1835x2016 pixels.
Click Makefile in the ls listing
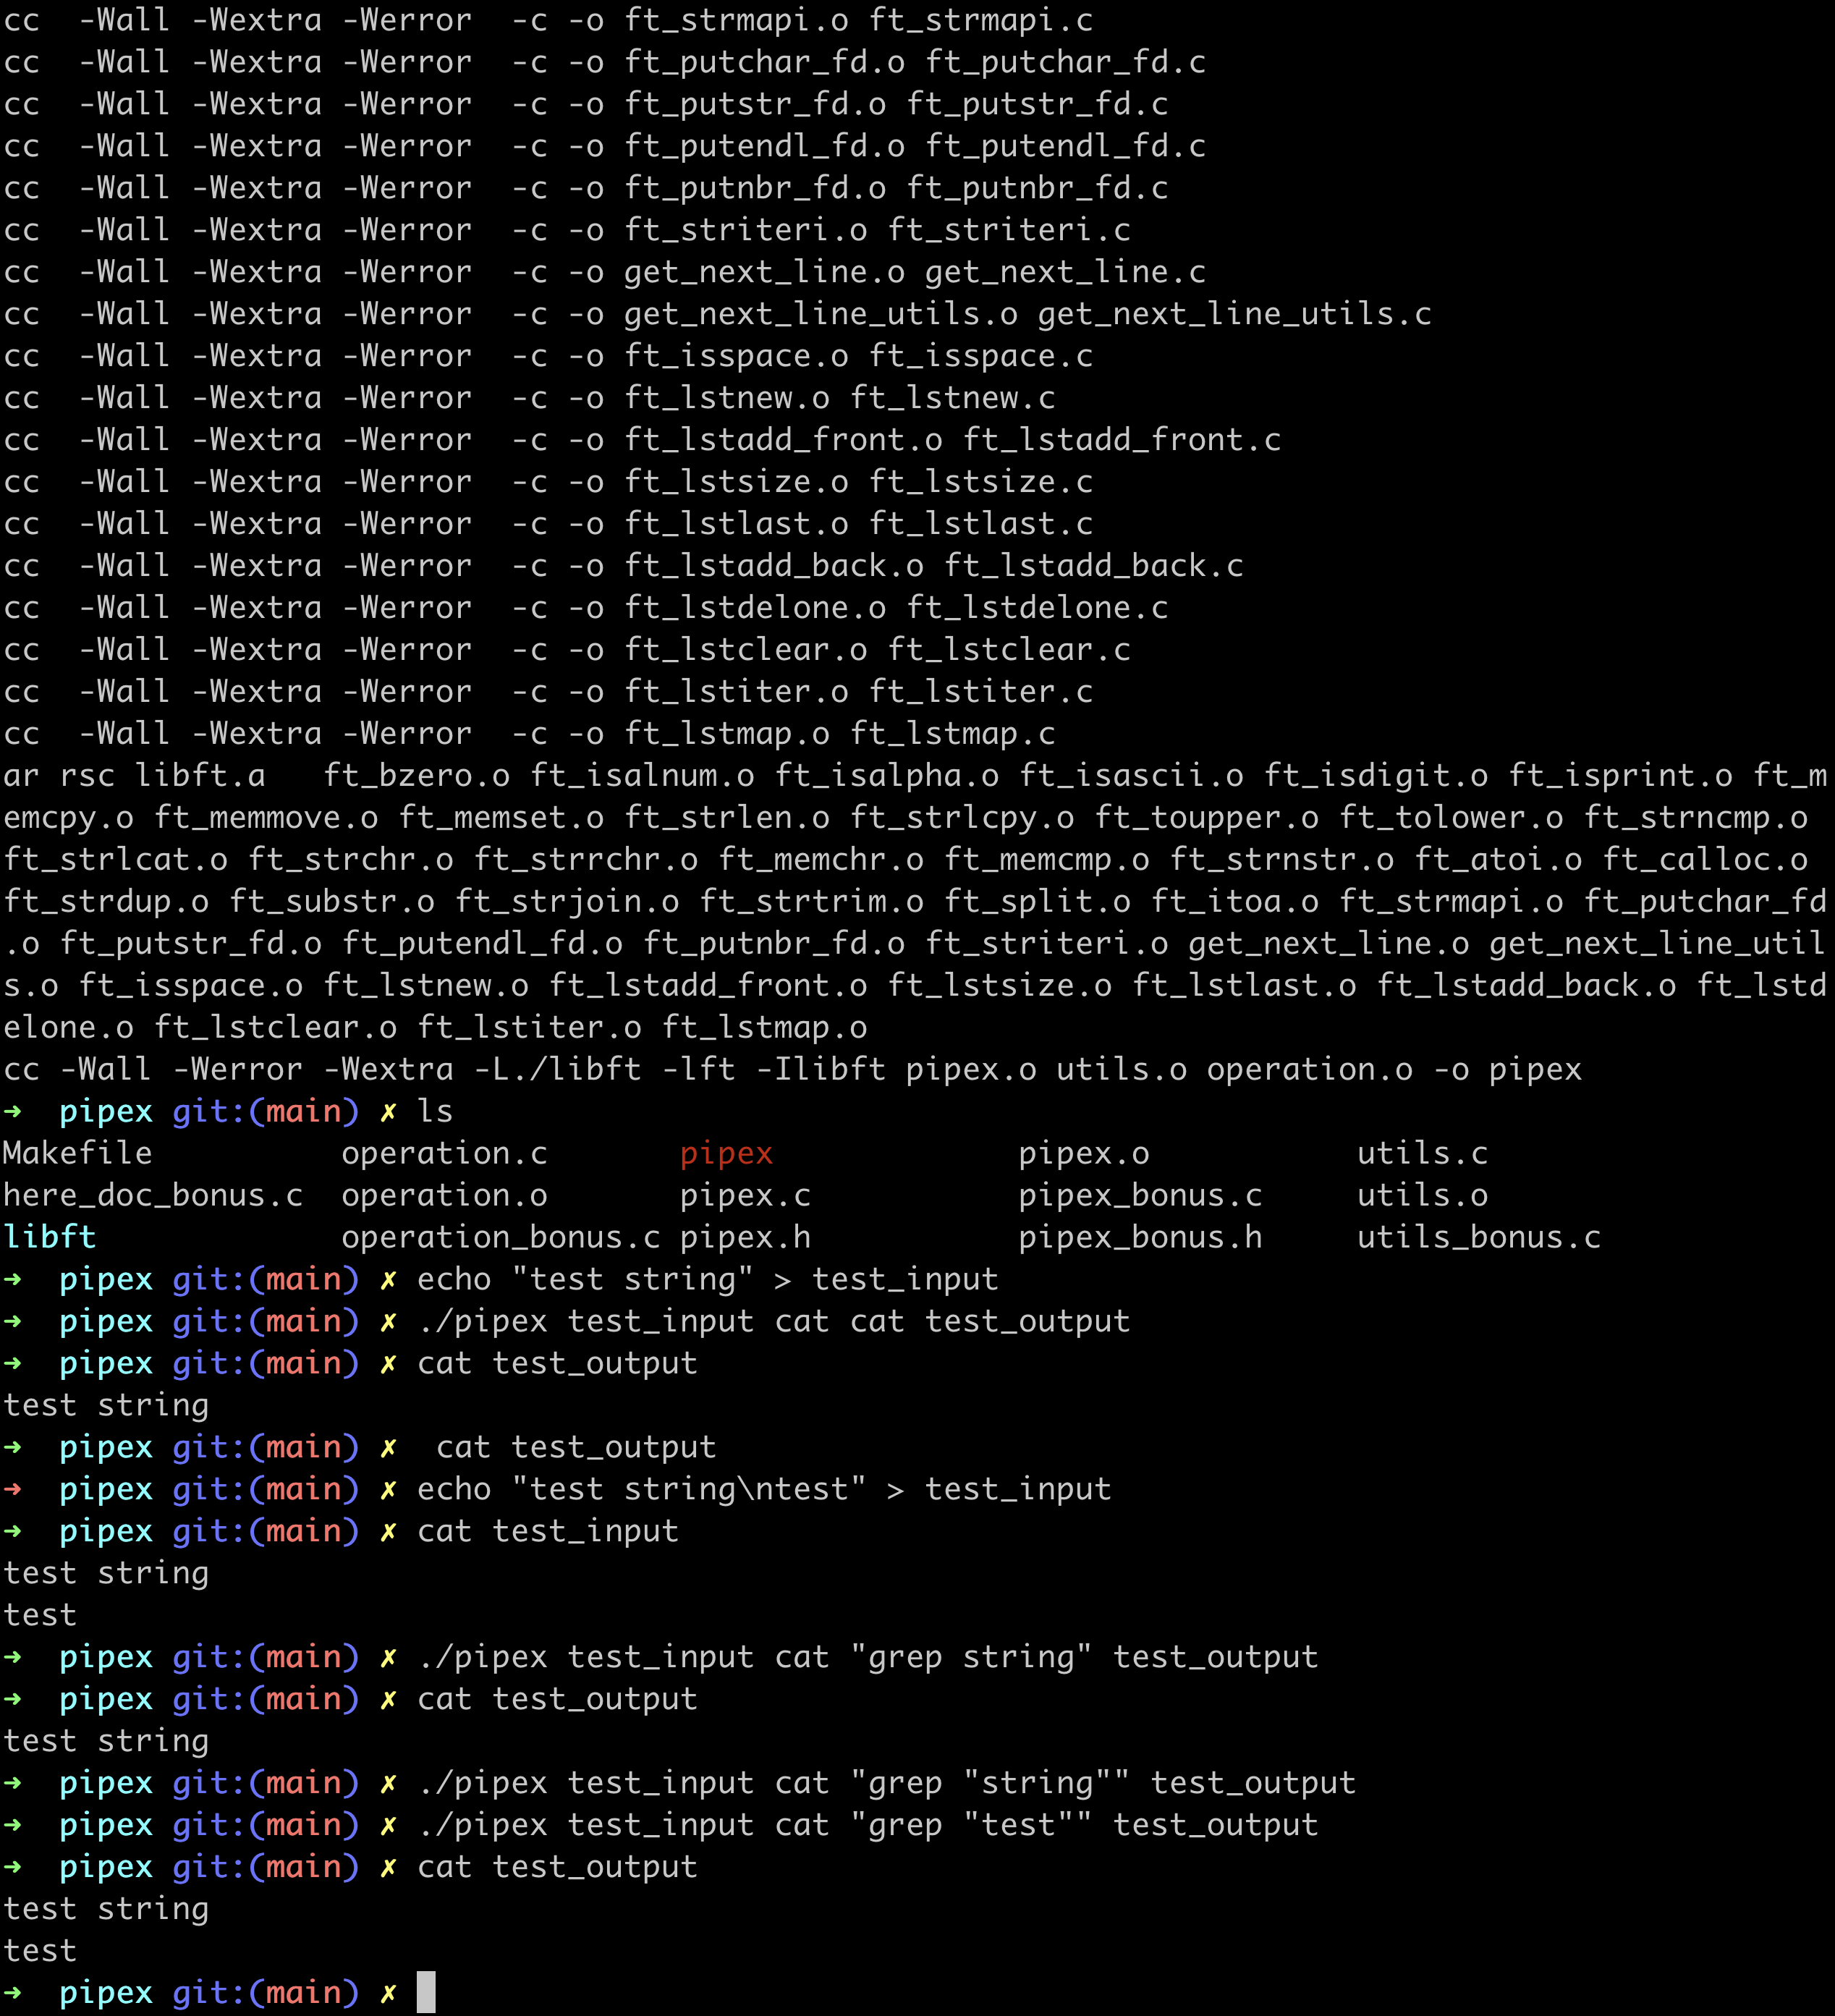click(77, 1153)
